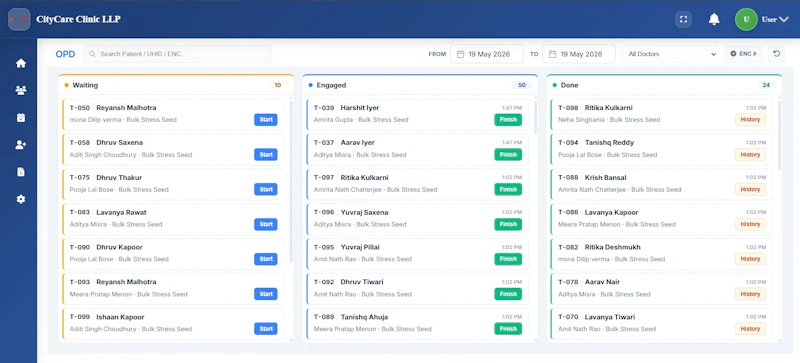
Task: Finish visit for T-037 Aarav Iyer
Action: click(508, 155)
